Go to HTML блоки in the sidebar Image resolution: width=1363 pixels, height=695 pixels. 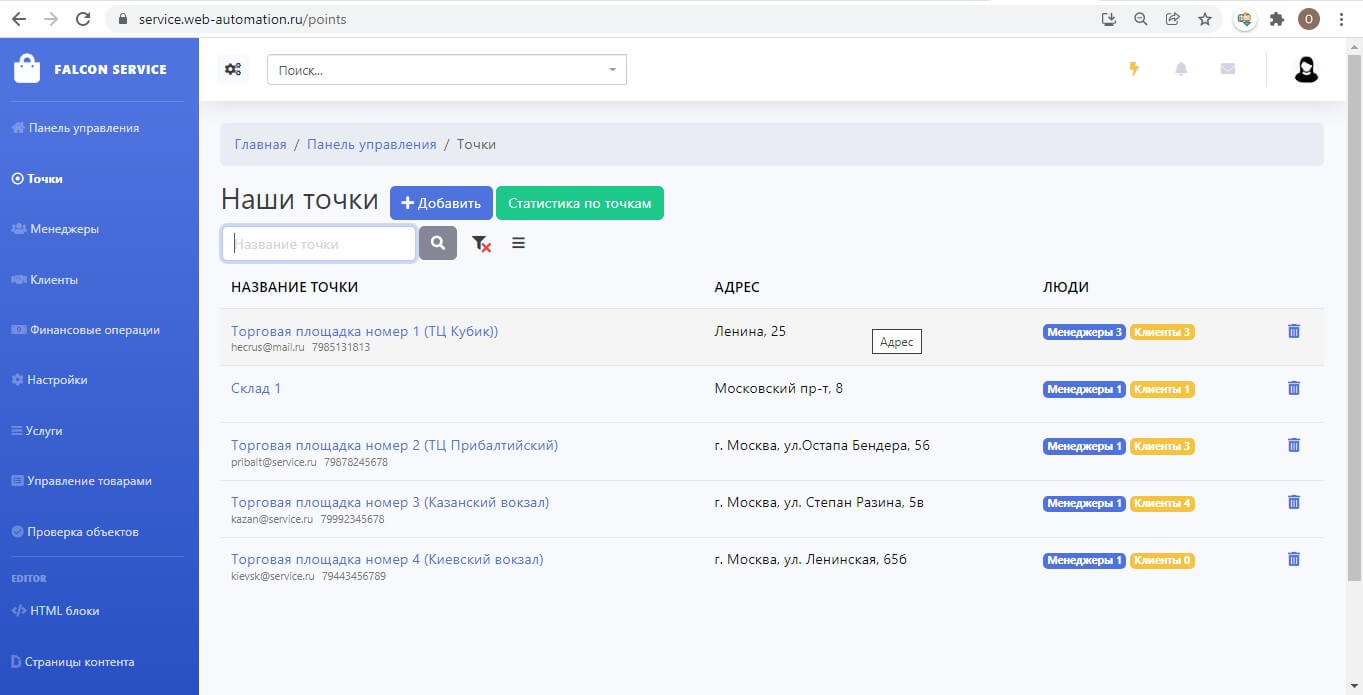click(64, 611)
